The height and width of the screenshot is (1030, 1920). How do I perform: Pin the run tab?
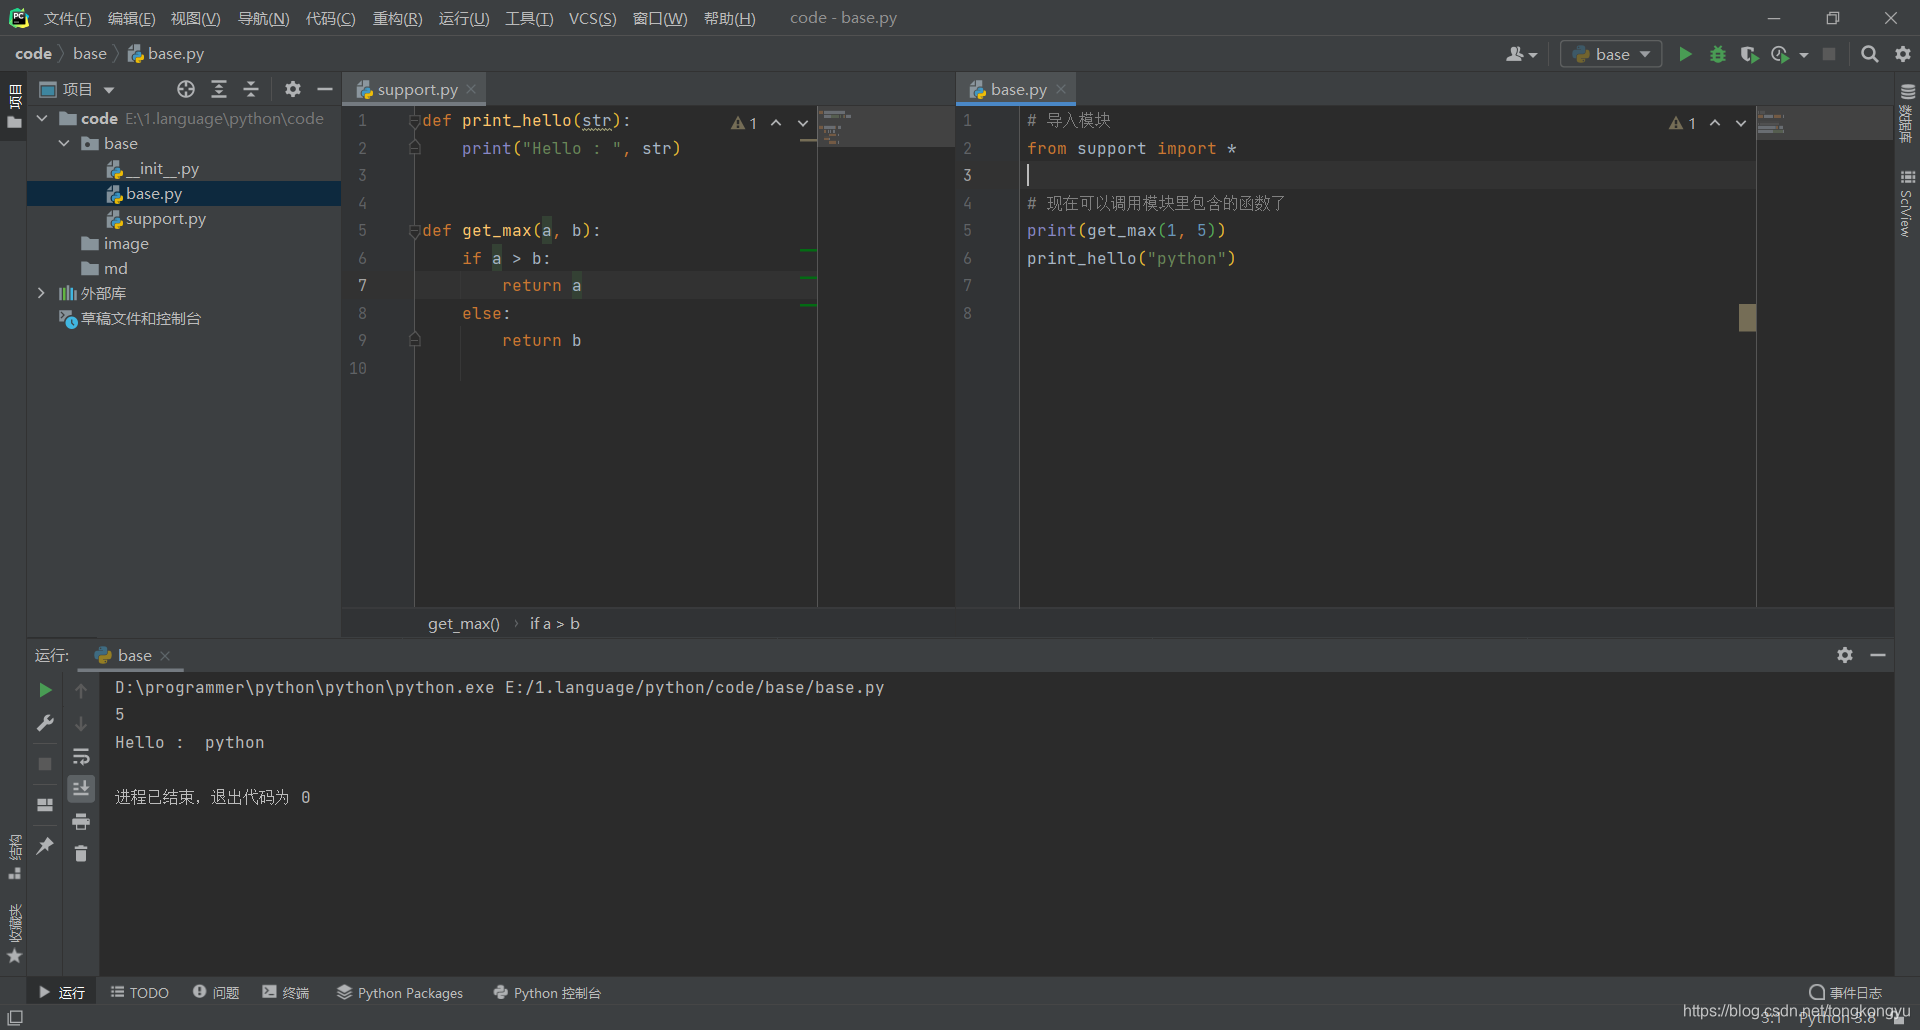45,846
